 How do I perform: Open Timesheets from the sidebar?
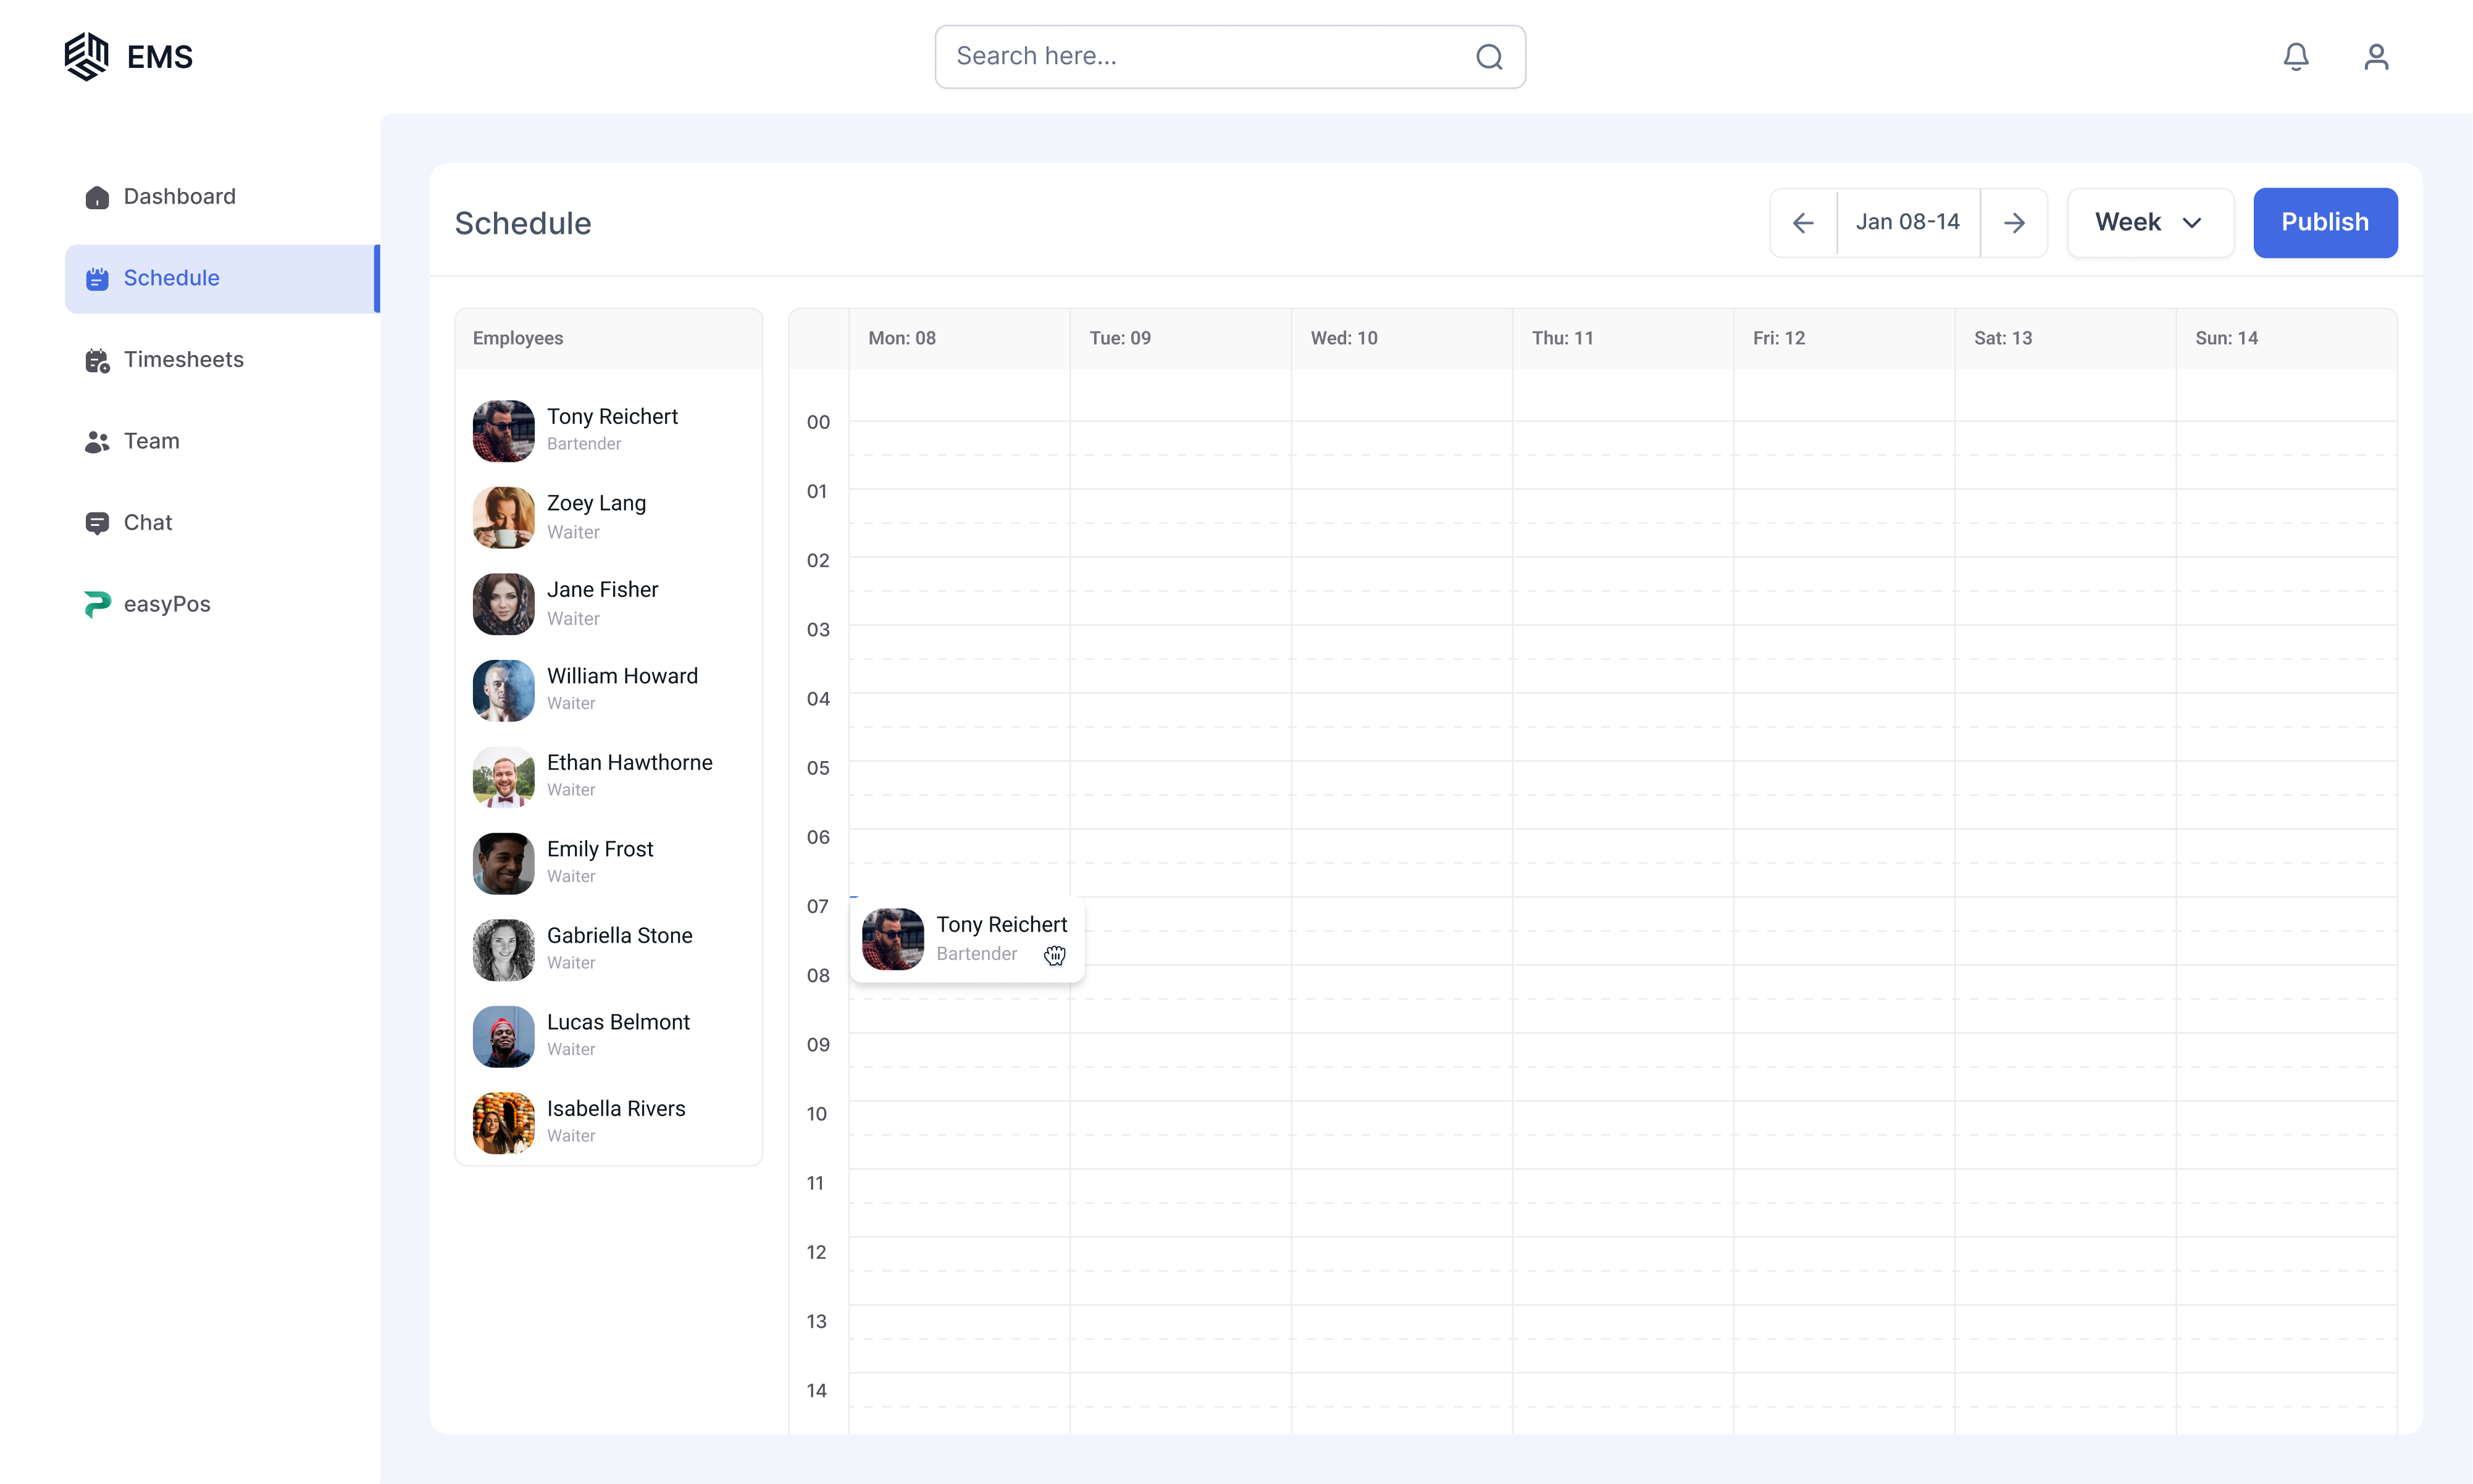[x=222, y=360]
